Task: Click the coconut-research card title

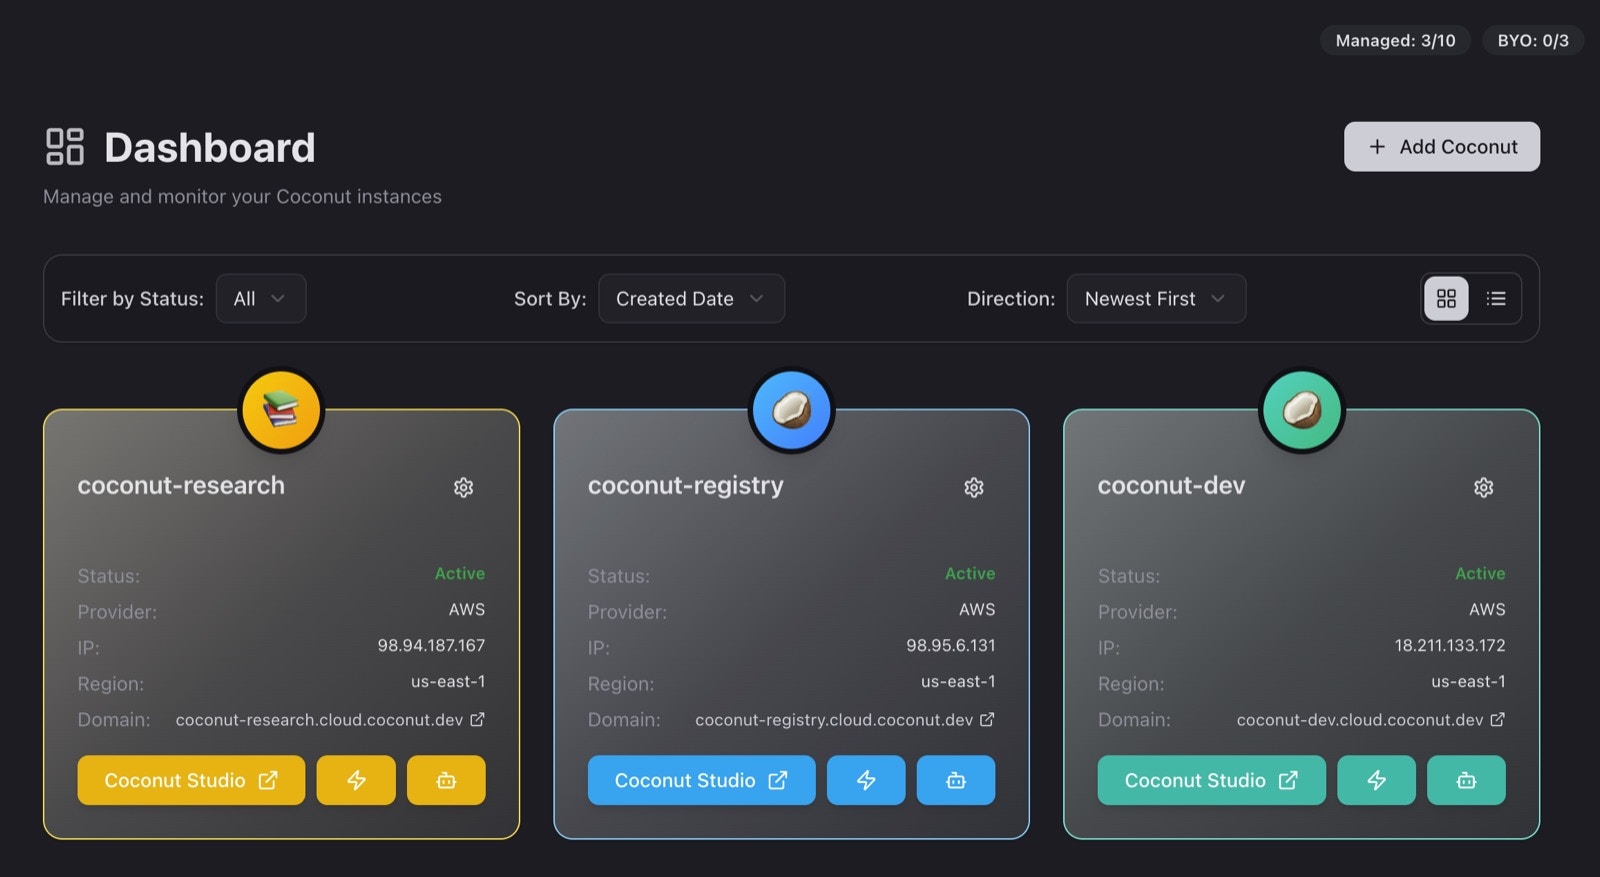Action: point(181,486)
